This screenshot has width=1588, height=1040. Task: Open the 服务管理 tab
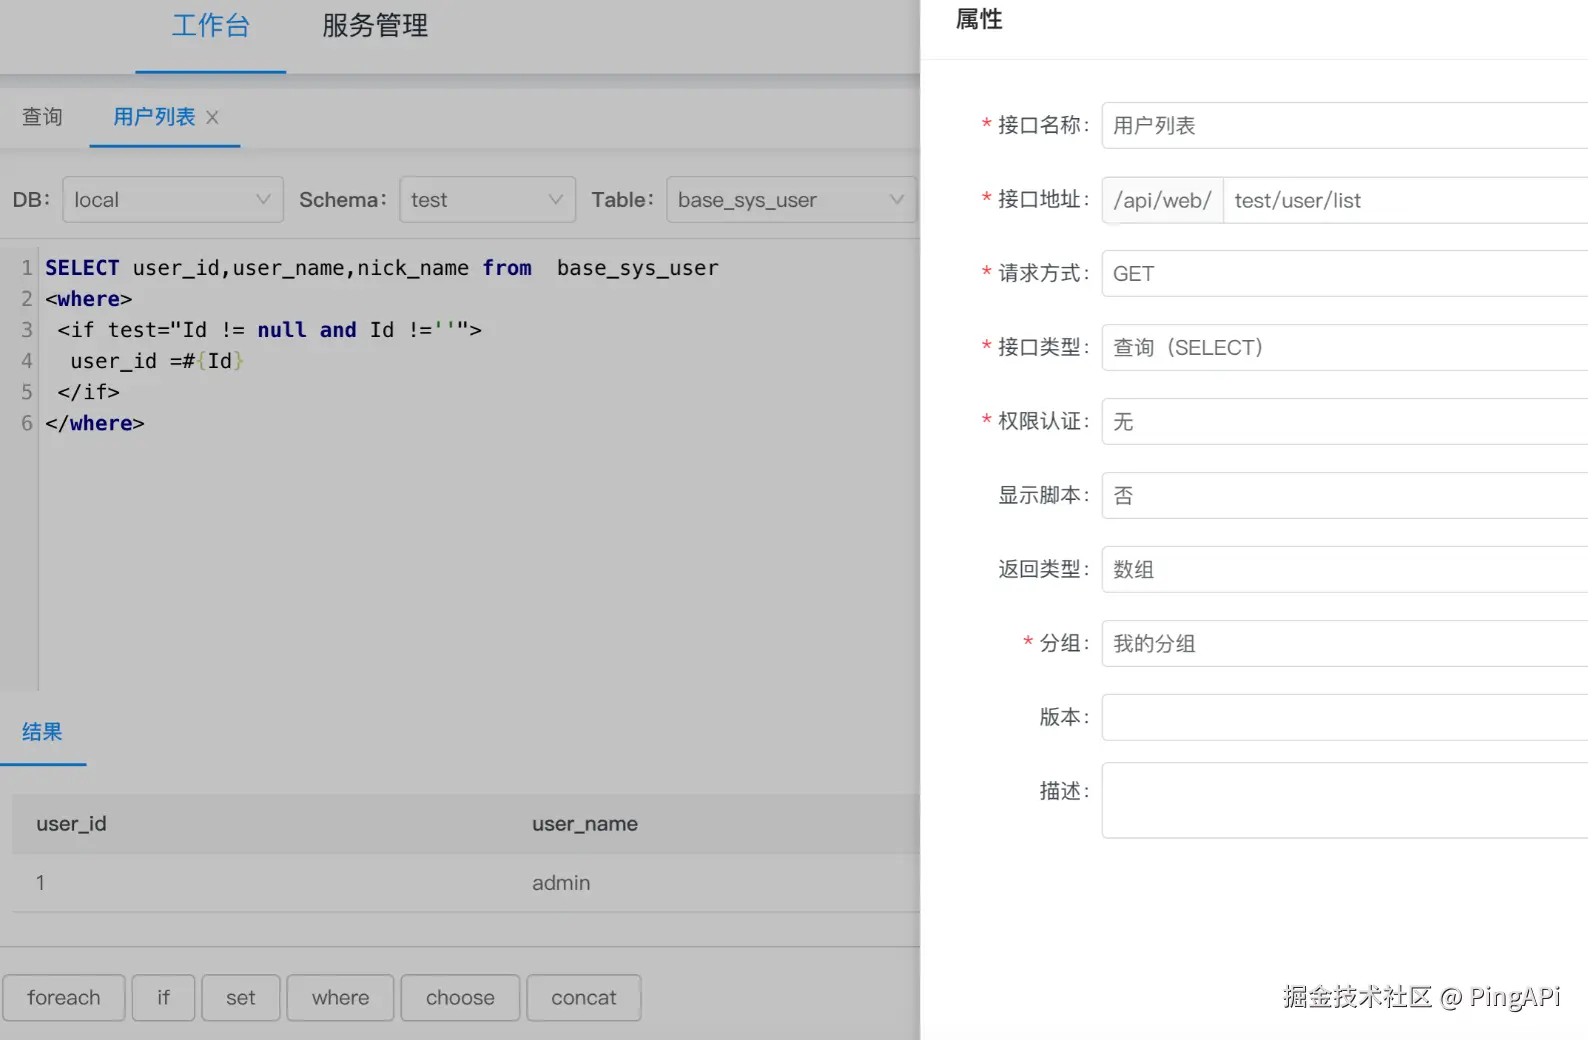375,26
